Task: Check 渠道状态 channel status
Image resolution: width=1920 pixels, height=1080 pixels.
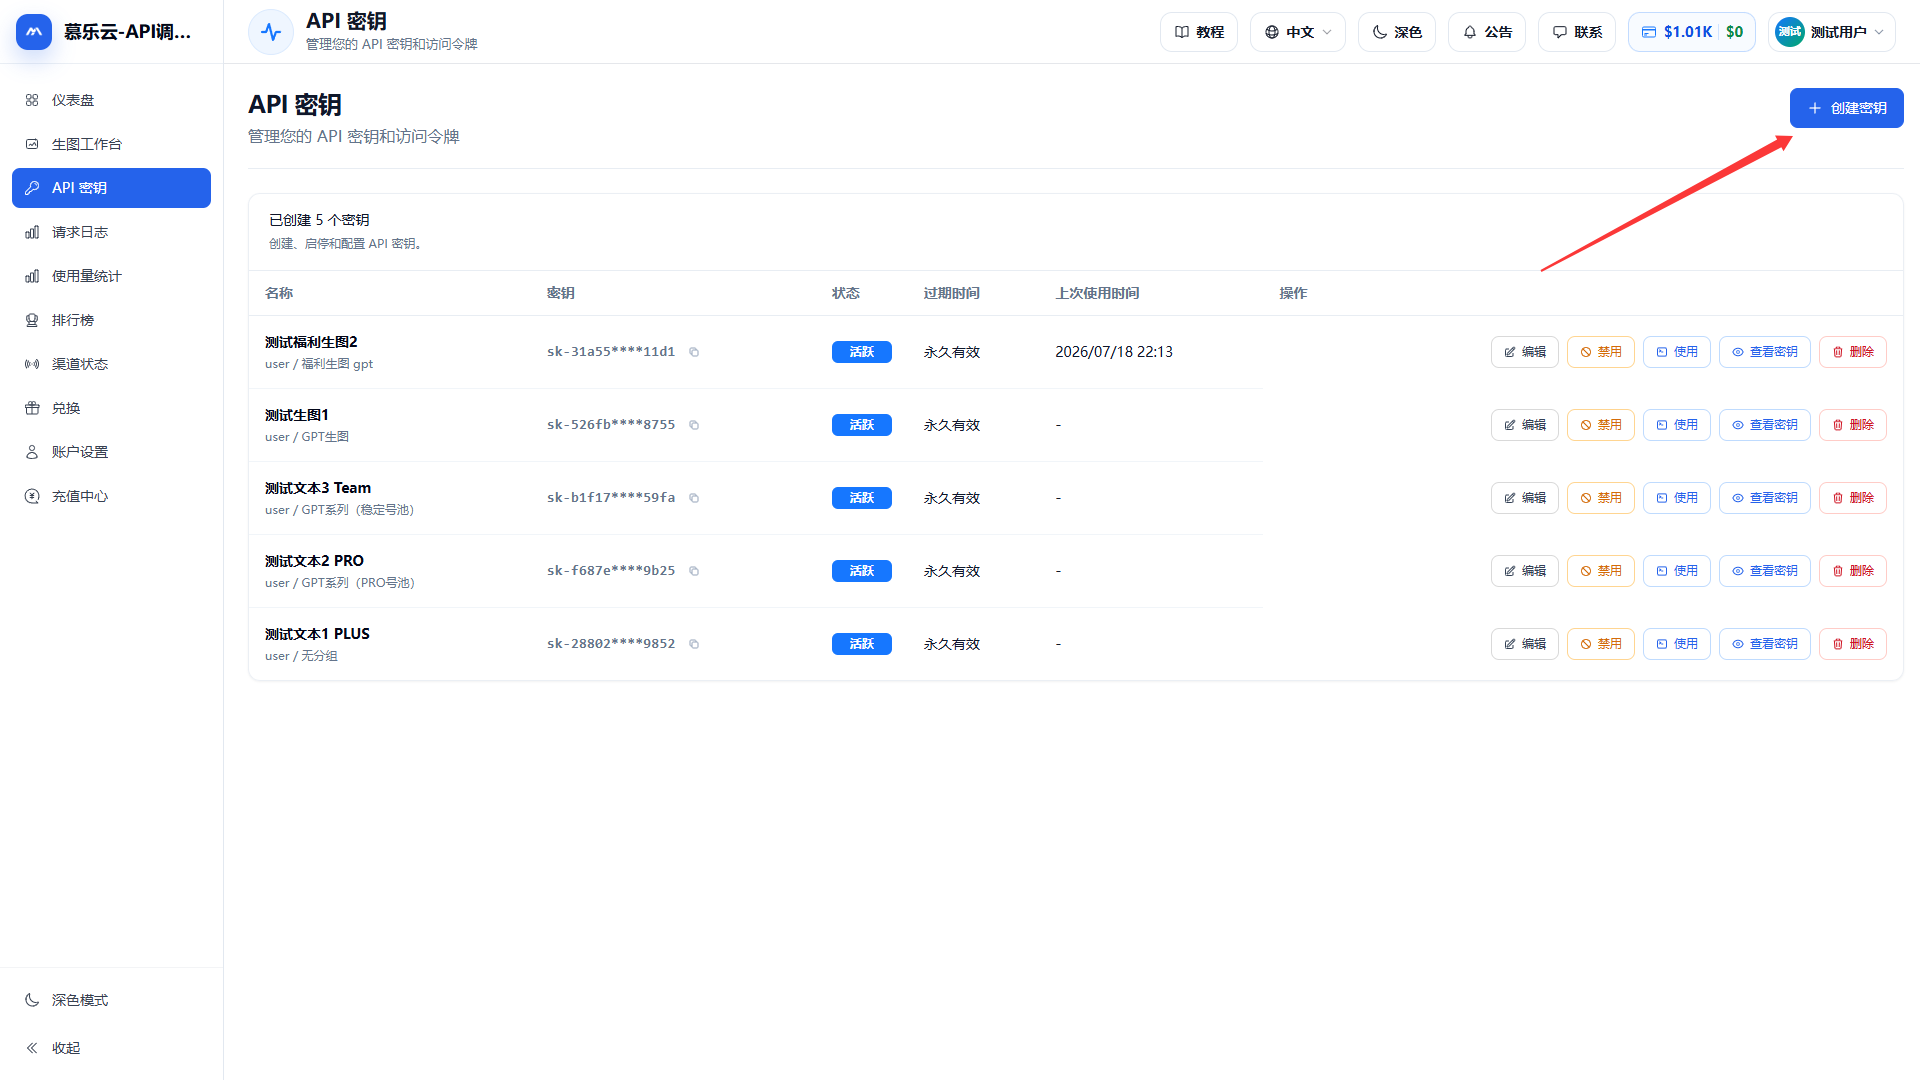Action: pyautogui.click(x=111, y=364)
